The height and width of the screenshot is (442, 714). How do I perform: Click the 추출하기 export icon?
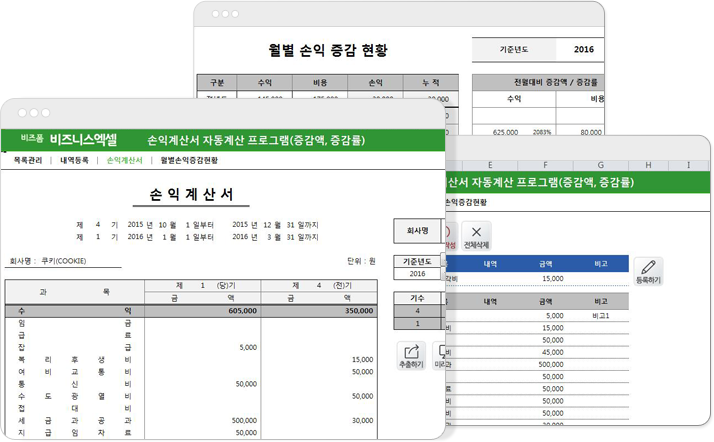[x=411, y=356]
